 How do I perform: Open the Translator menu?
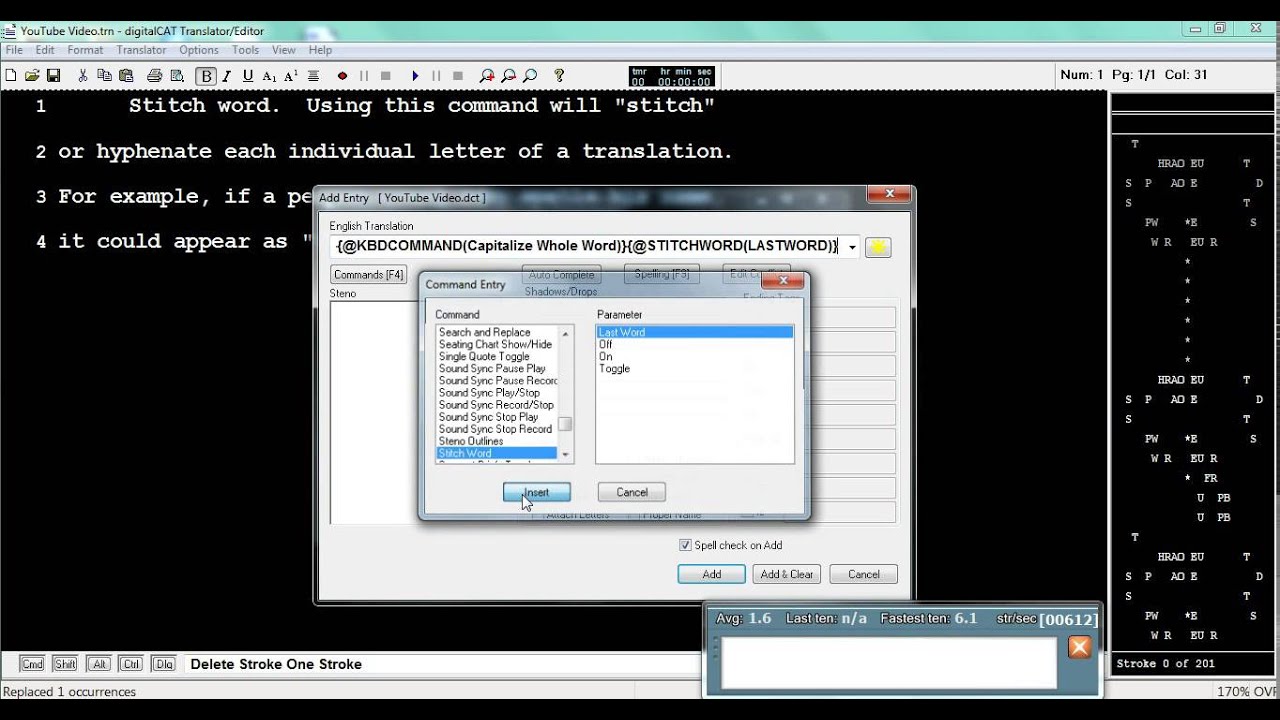tap(141, 50)
